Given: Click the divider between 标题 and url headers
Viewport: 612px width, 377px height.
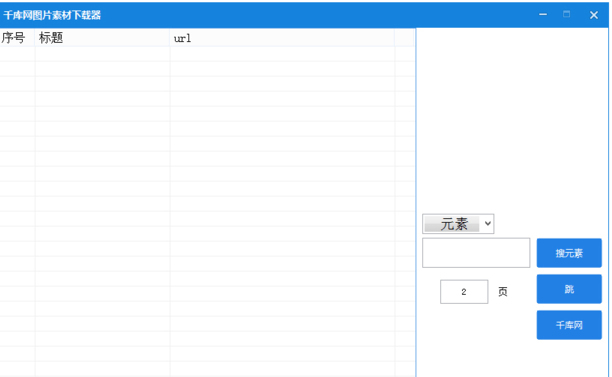Looking at the screenshot, I should pos(170,38).
